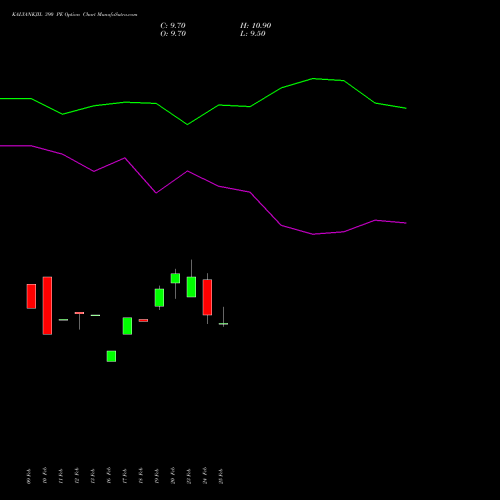Image resolution: width=500 pixels, height=500 pixels.
Task: Select the red candle above 09 Feb
Action: (x=31, y=296)
